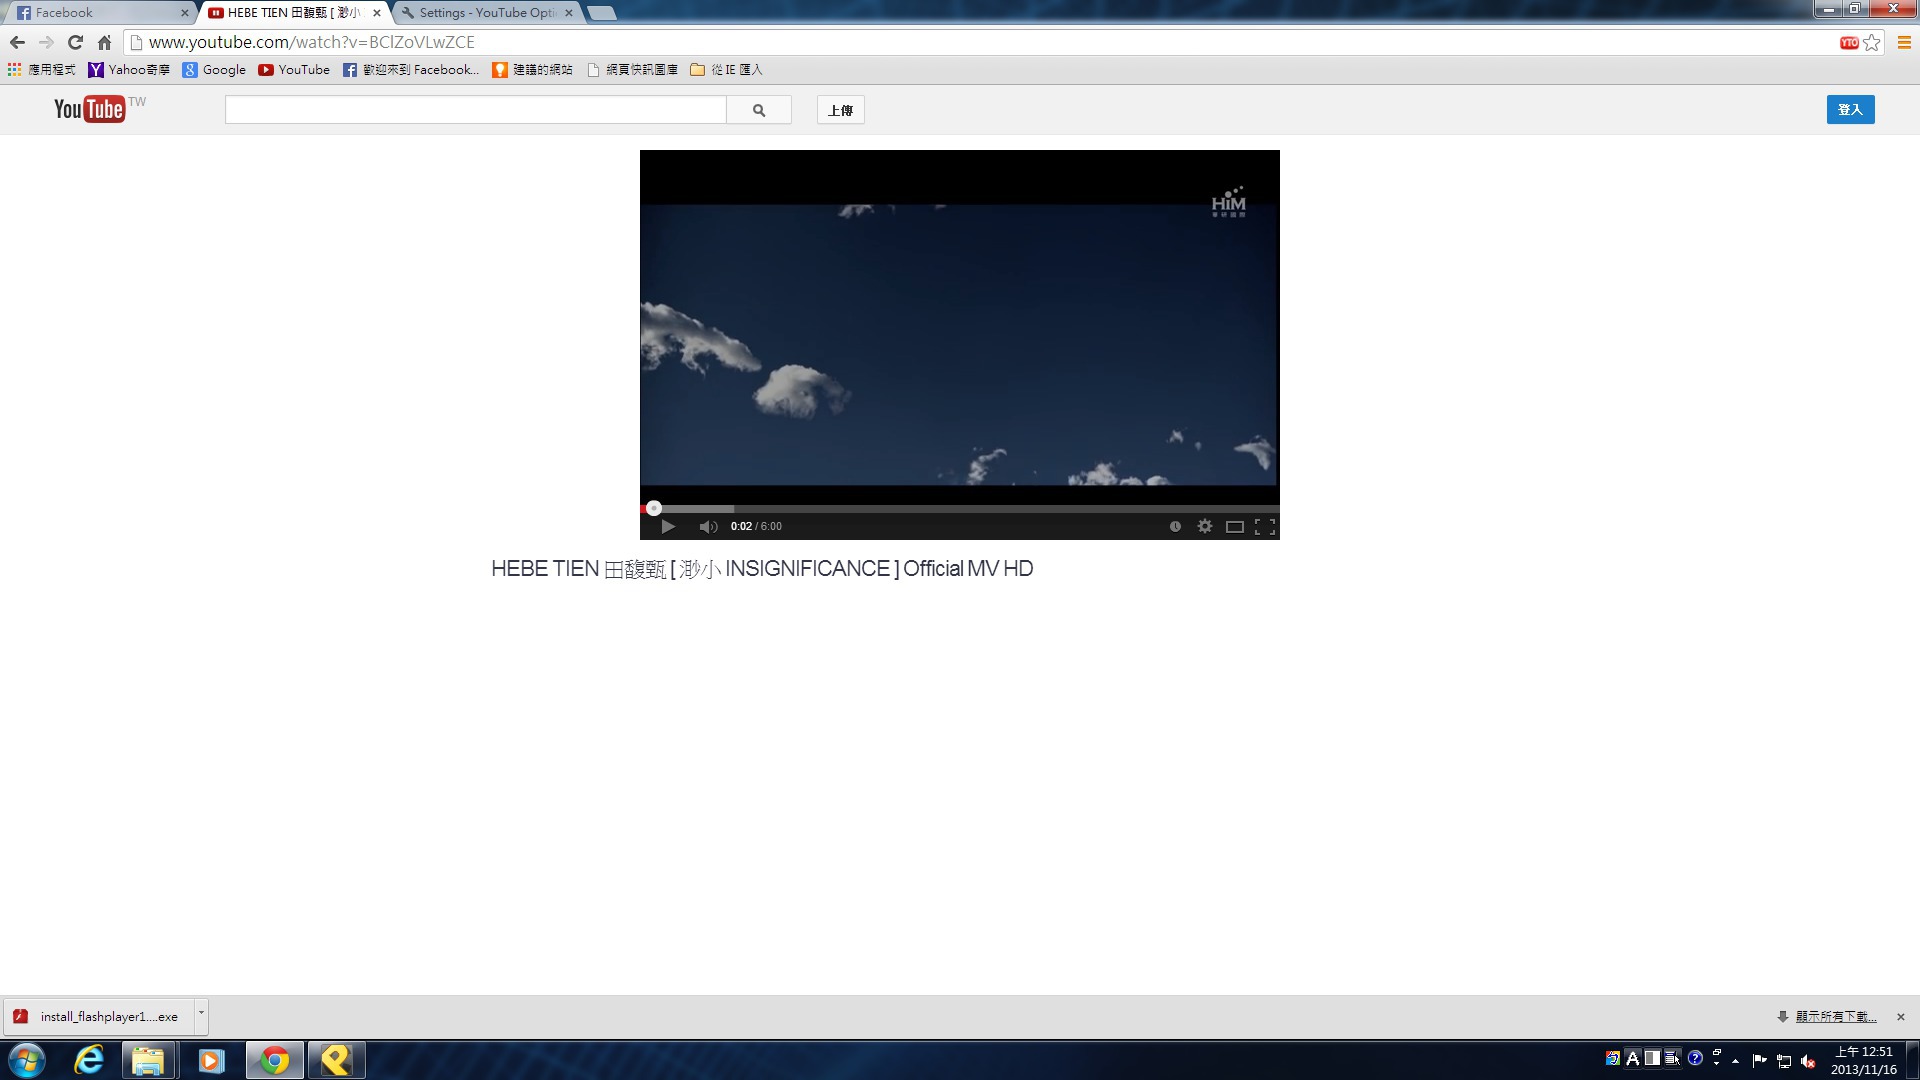Reload the current page
The height and width of the screenshot is (1080, 1920).
(75, 42)
